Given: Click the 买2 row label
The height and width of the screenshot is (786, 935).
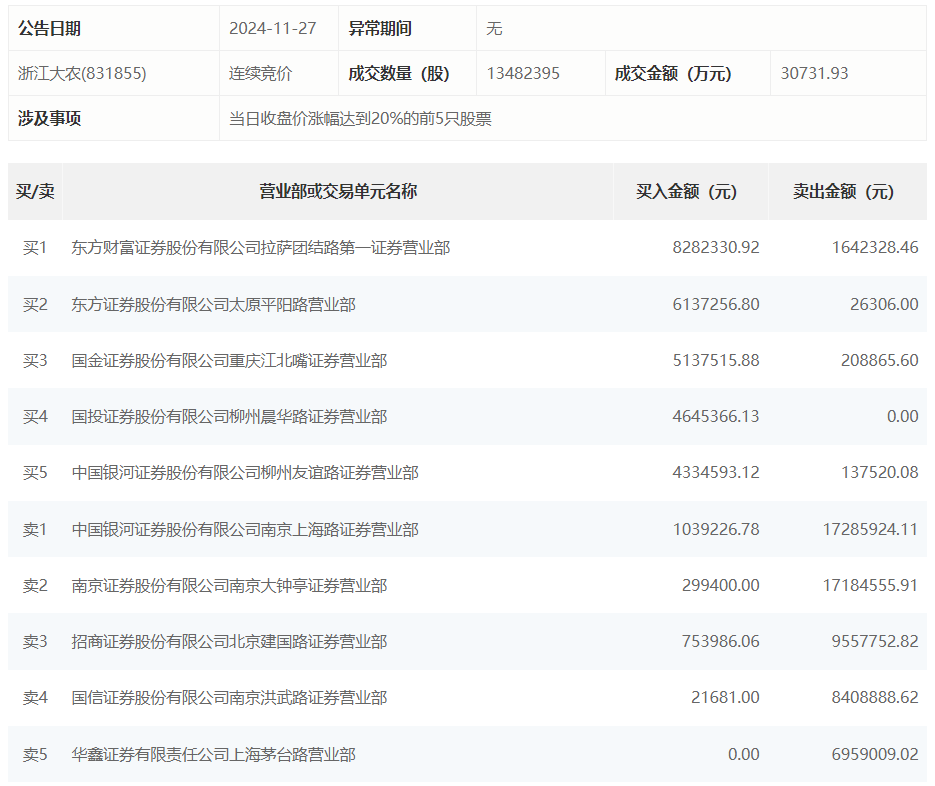Looking at the screenshot, I should coord(35,305).
